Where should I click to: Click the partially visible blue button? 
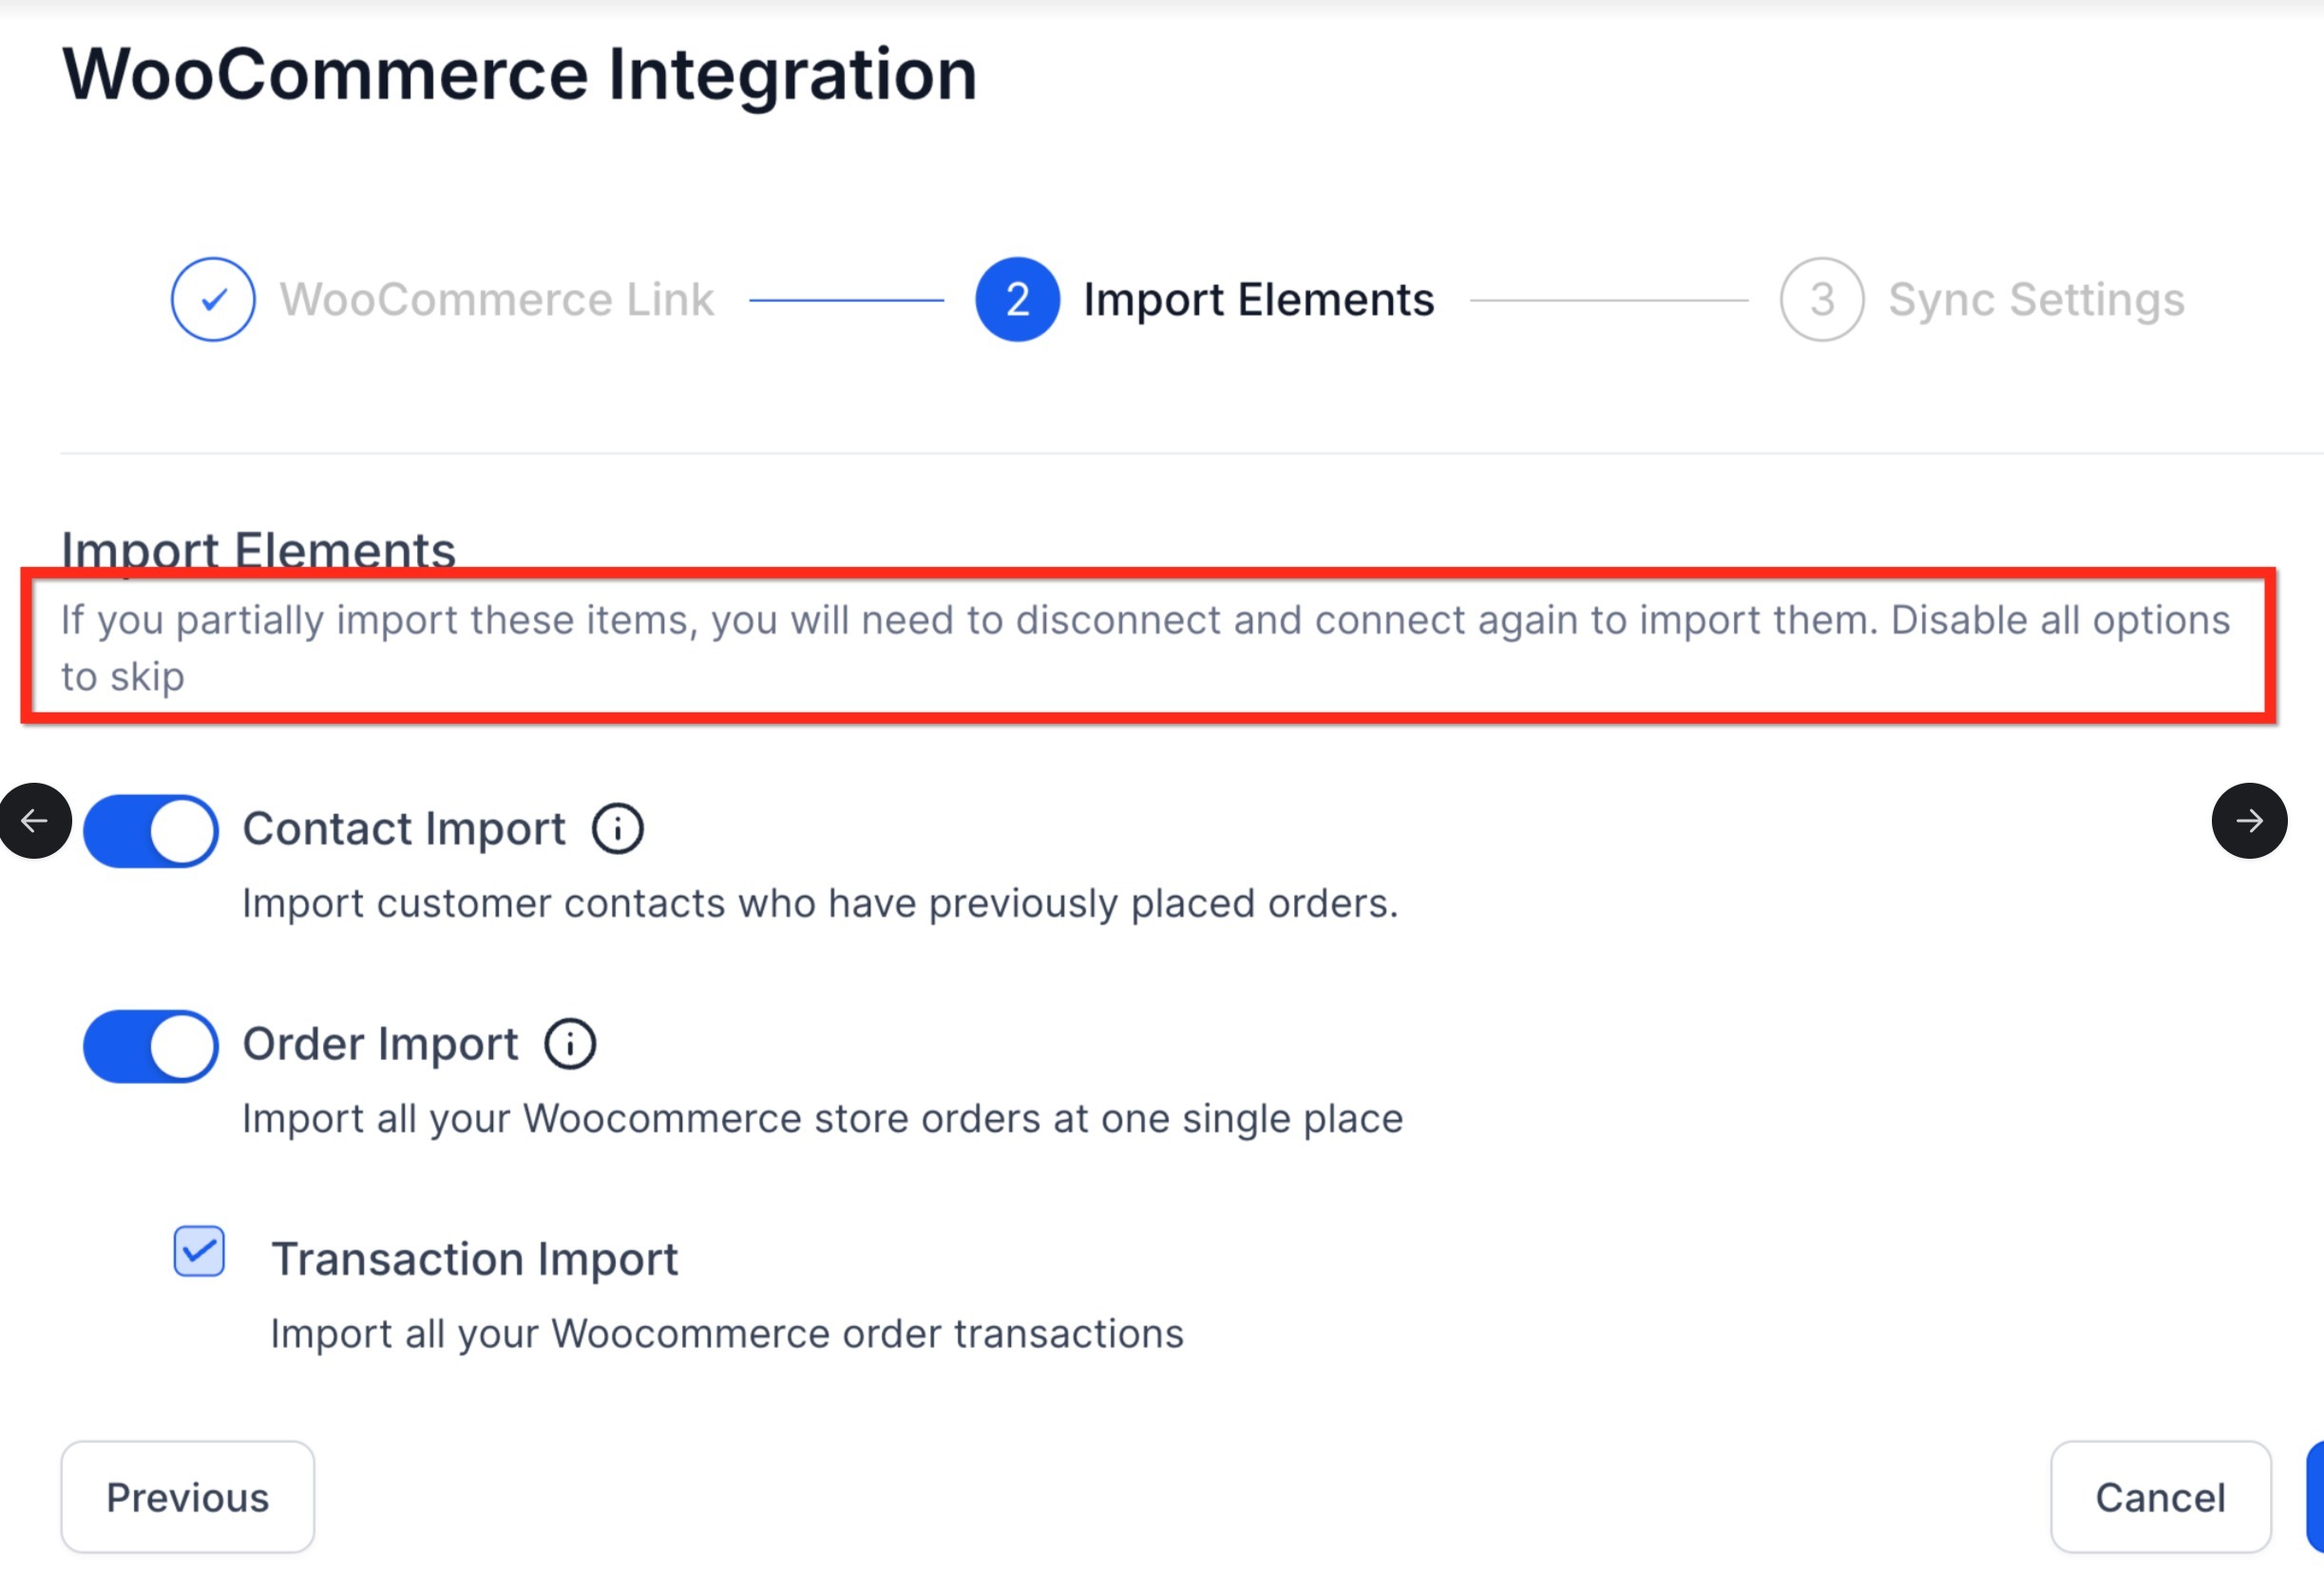click(x=2315, y=1497)
